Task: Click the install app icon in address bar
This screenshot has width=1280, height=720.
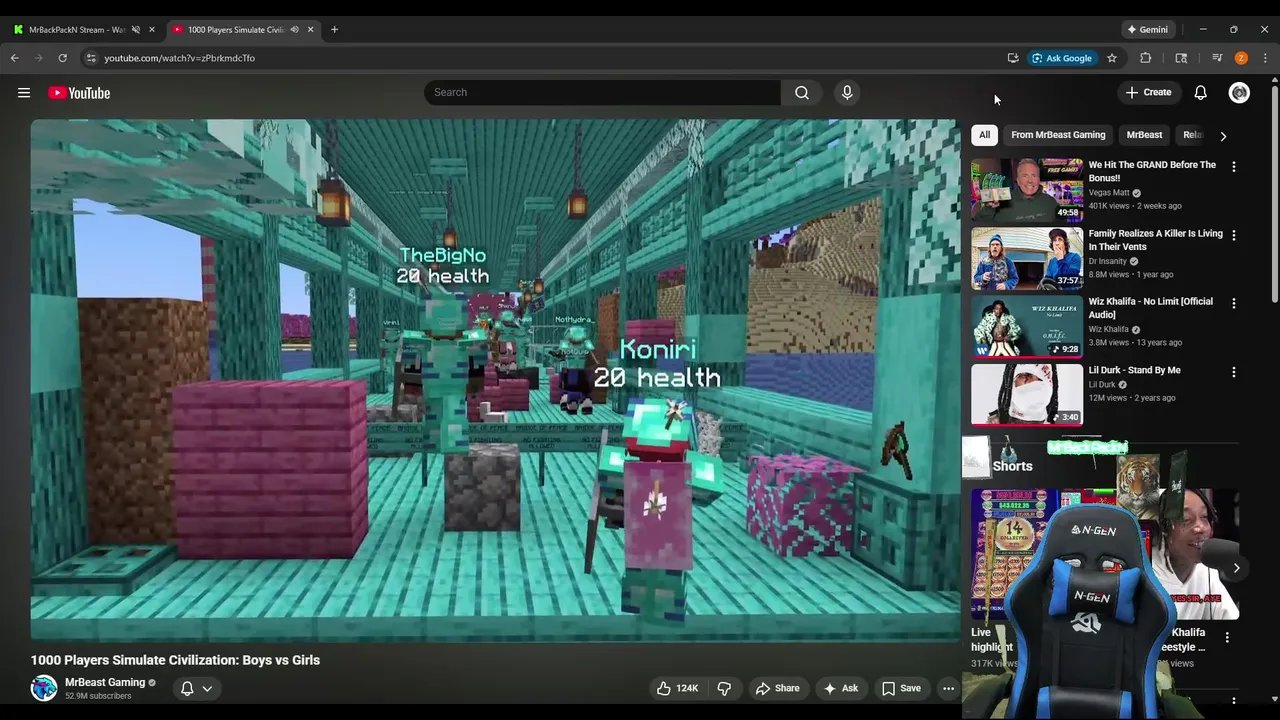Action: pyautogui.click(x=1013, y=58)
